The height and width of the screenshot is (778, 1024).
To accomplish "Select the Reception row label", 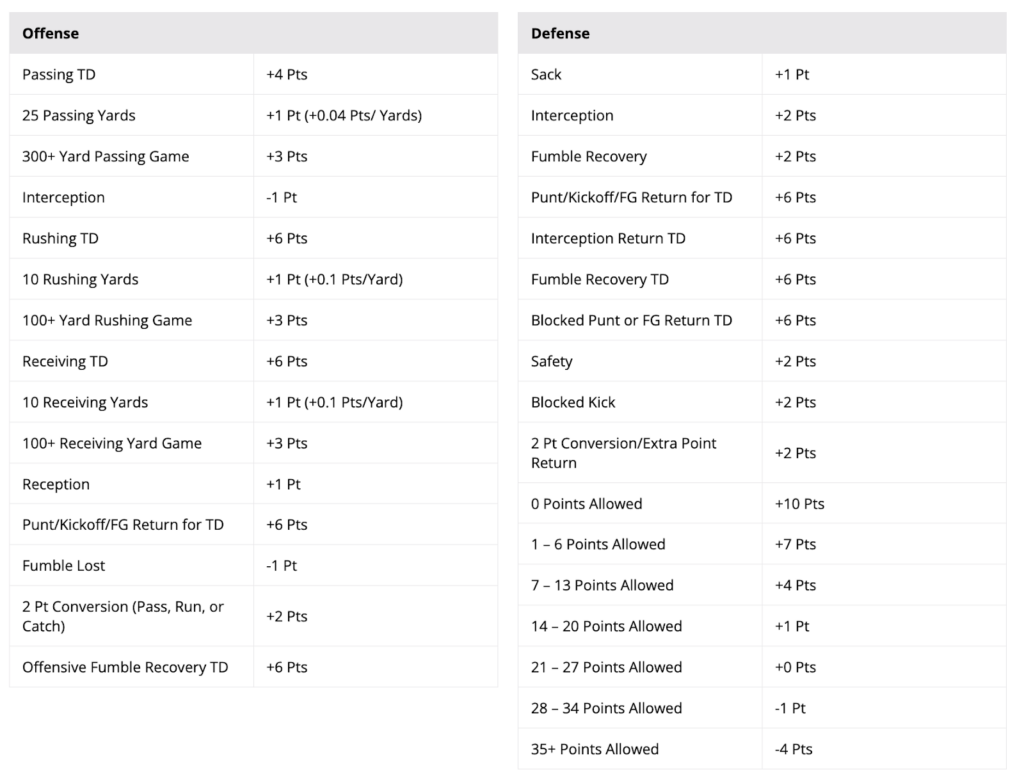I will [56, 484].
